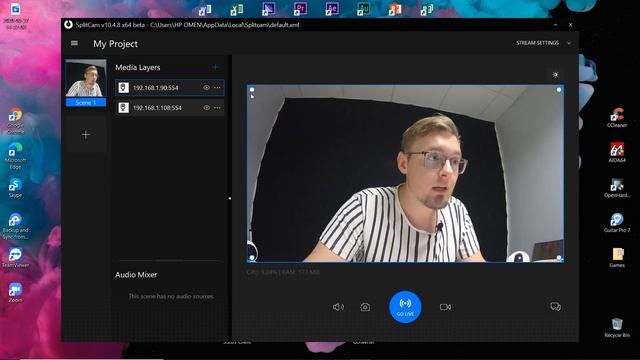Viewport: 640px width, 360px height.
Task: Click camera icon of the 192.168.1.90:554 layer
Action: [123, 87]
